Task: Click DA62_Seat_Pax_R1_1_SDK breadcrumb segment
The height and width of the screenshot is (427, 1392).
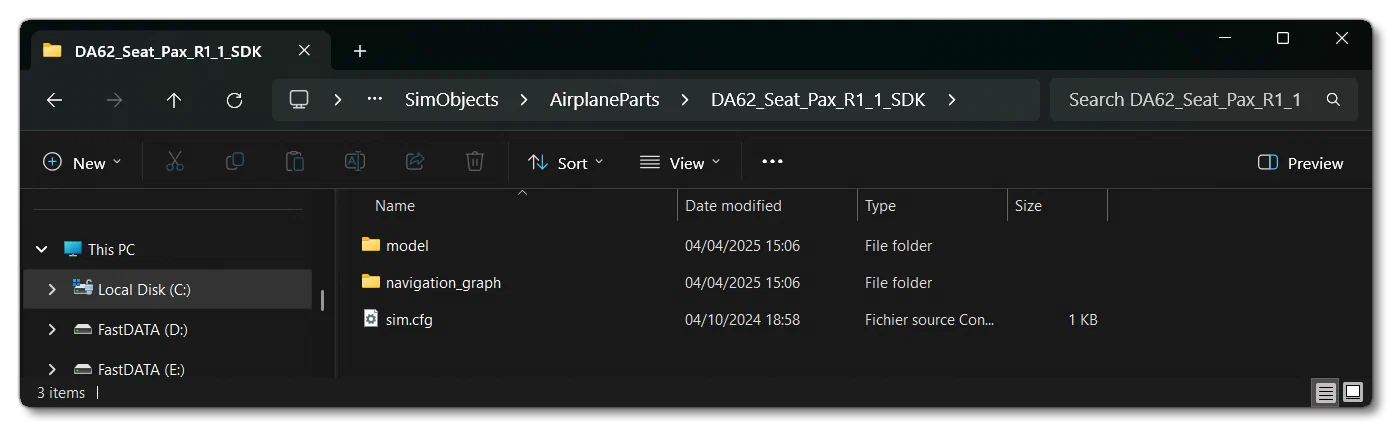Action: point(818,100)
